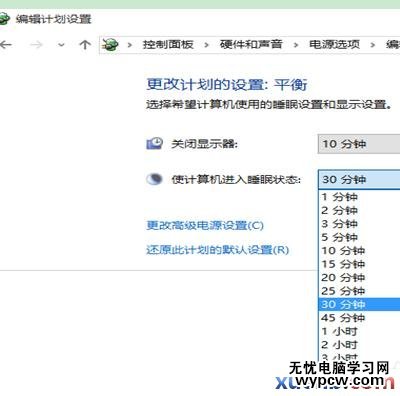
Task: Click the Back navigation arrow
Action: [x=6, y=44]
